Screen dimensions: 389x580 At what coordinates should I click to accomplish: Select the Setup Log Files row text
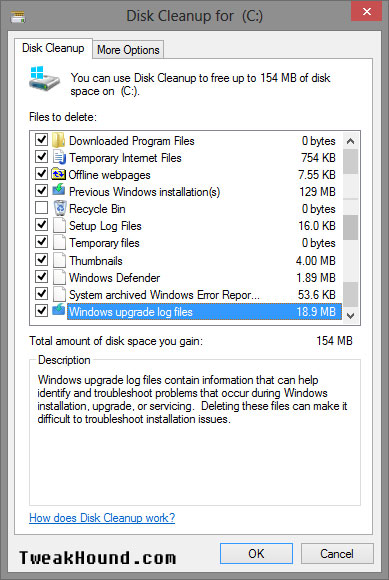[x=105, y=226]
